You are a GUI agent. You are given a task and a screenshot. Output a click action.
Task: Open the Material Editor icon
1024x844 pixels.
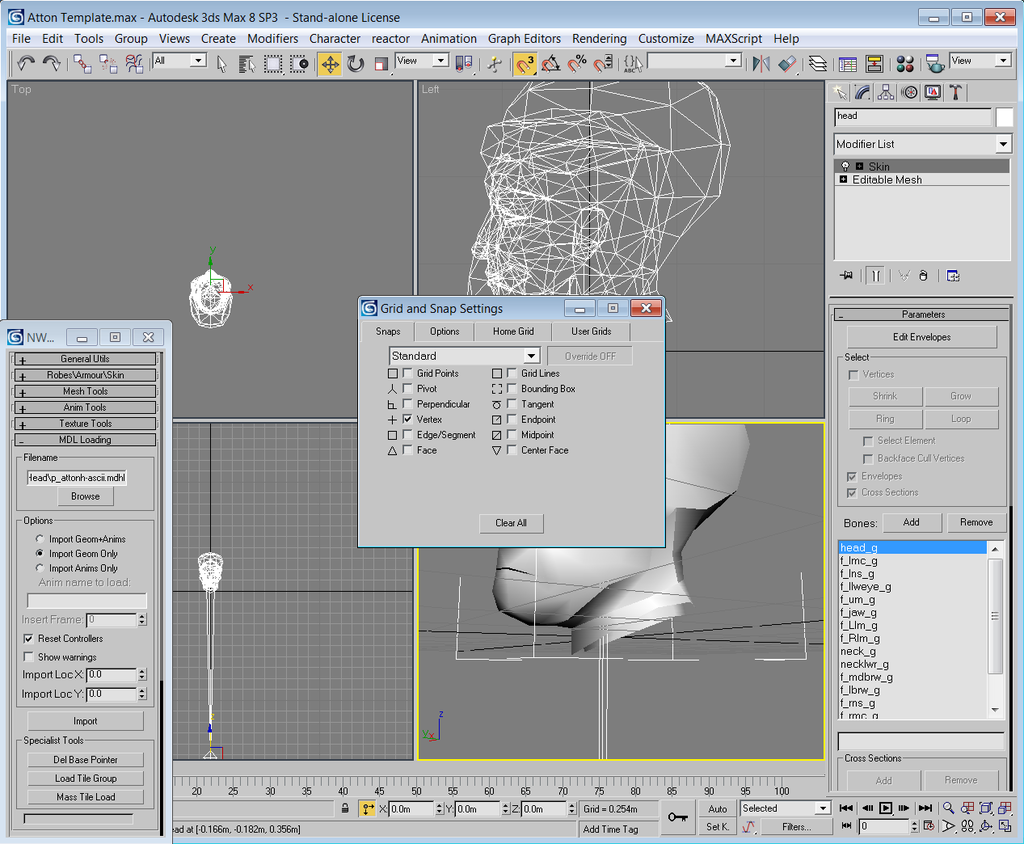coord(904,64)
